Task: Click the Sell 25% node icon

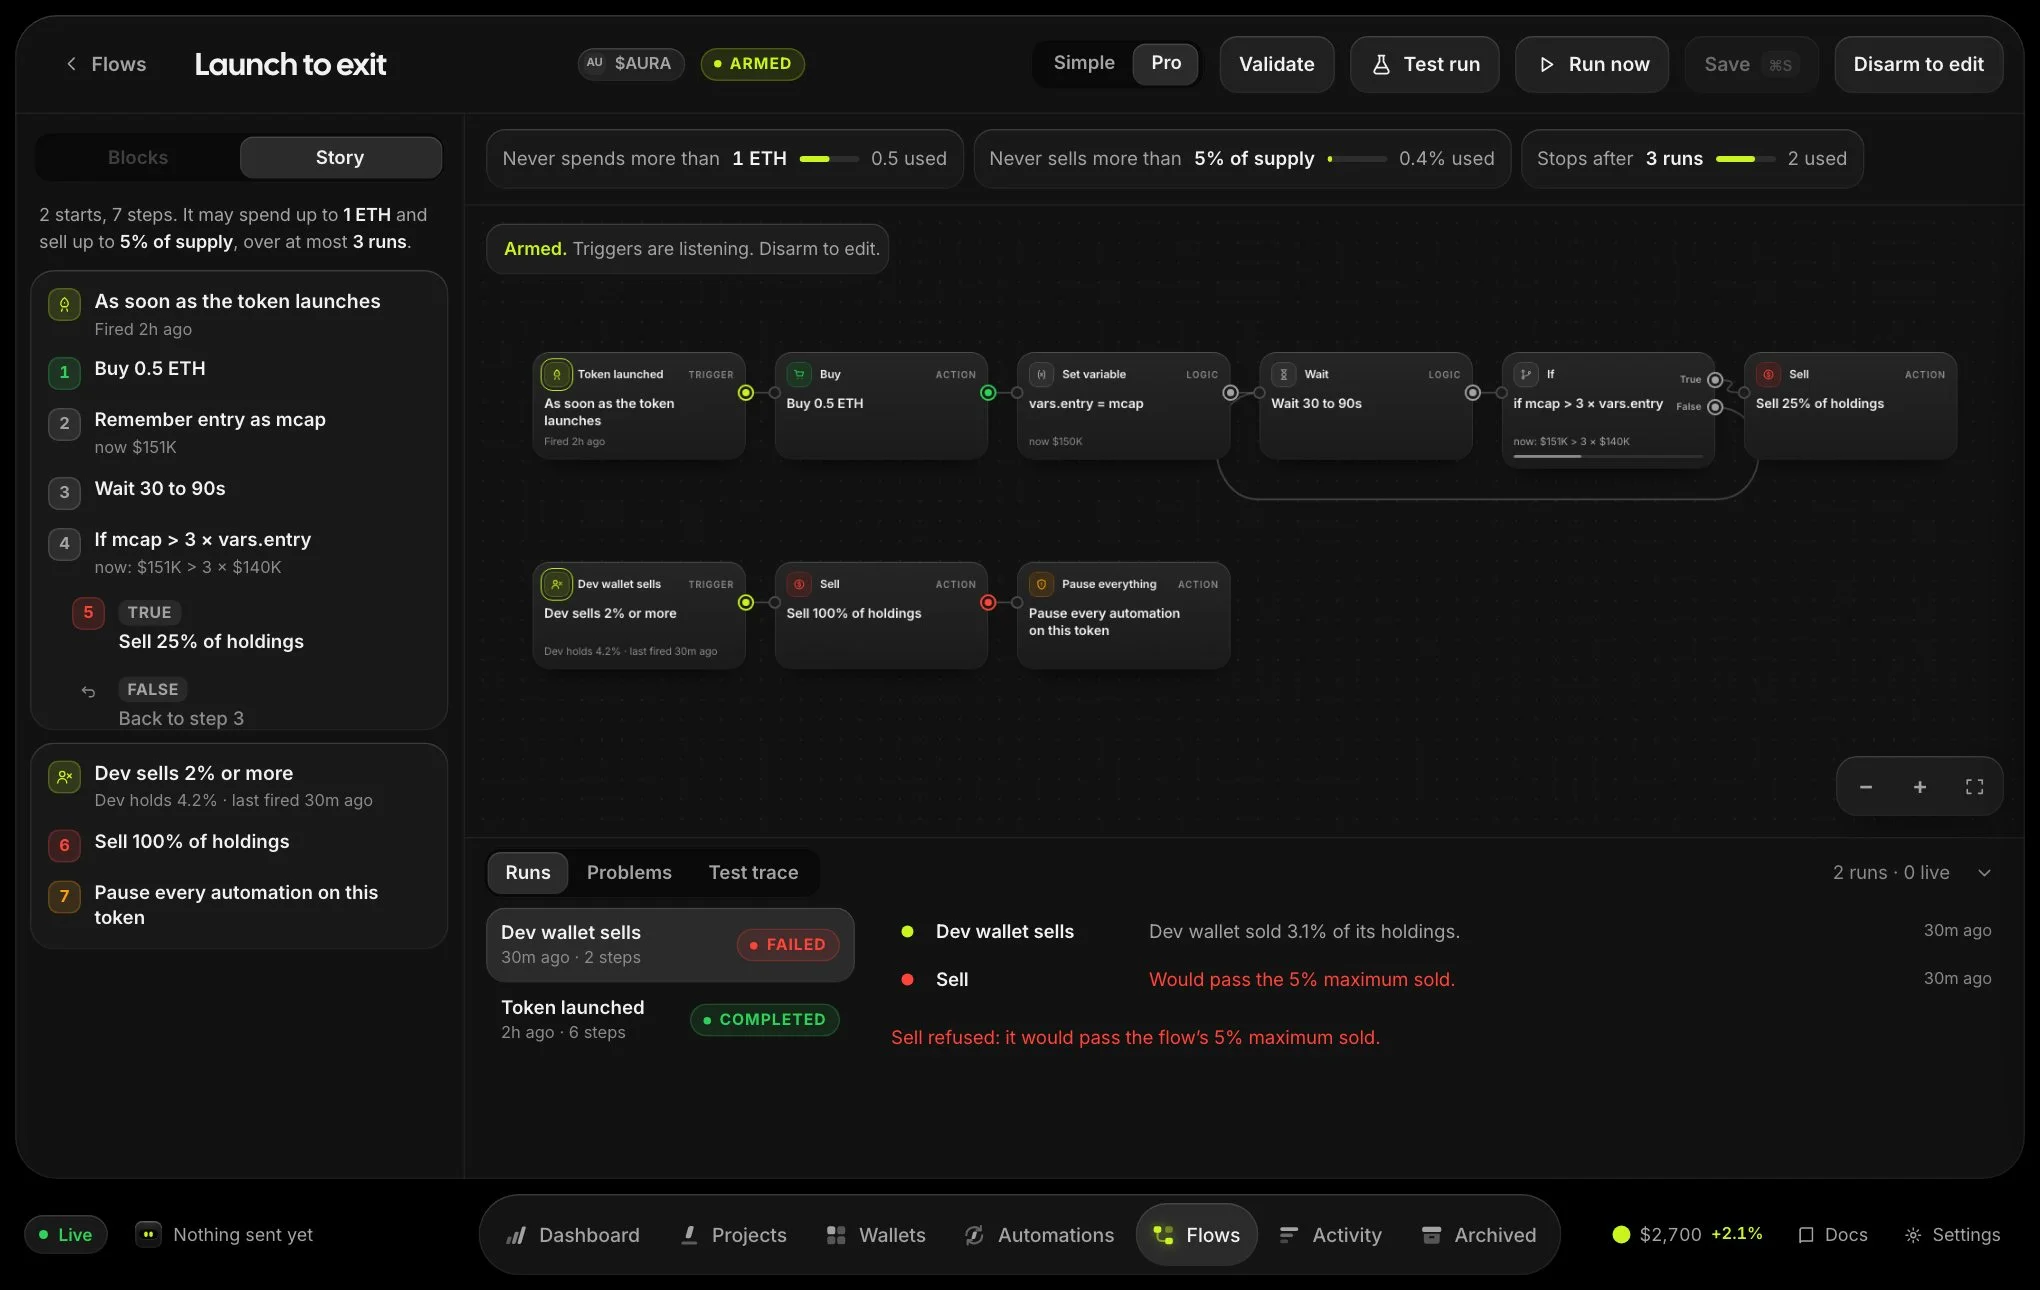Action: click(x=1768, y=374)
